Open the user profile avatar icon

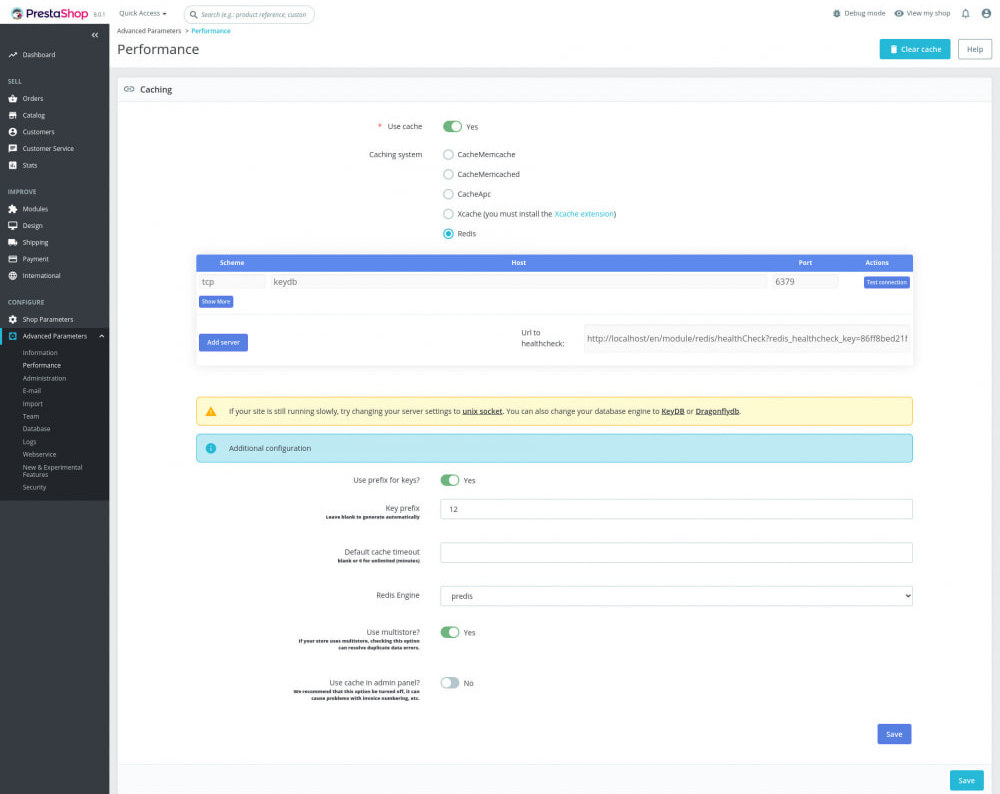click(986, 13)
